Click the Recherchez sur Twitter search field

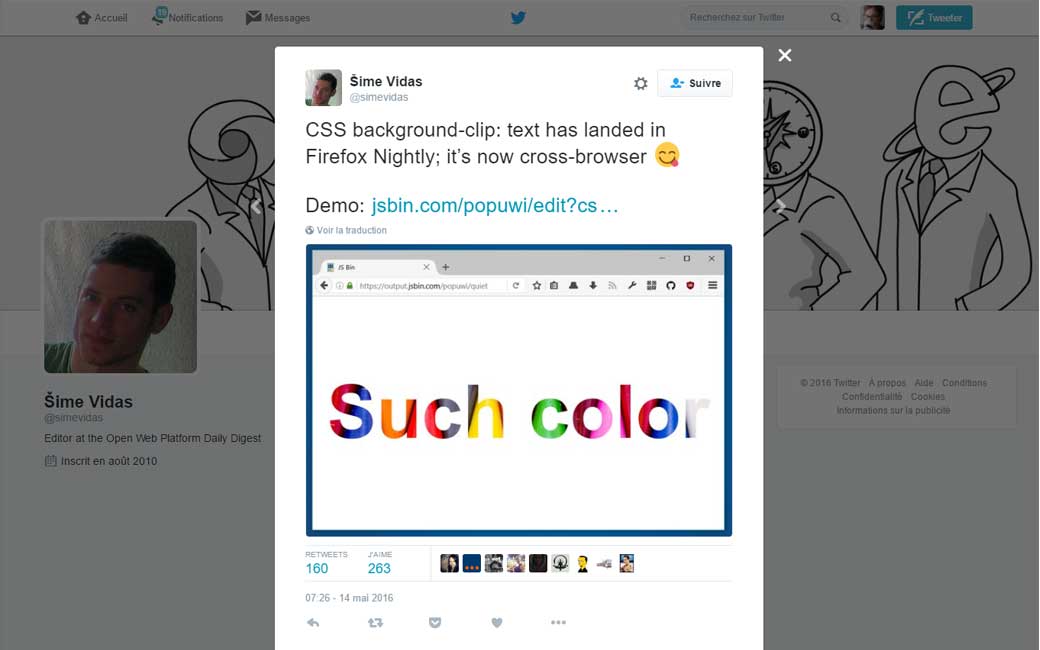[755, 18]
